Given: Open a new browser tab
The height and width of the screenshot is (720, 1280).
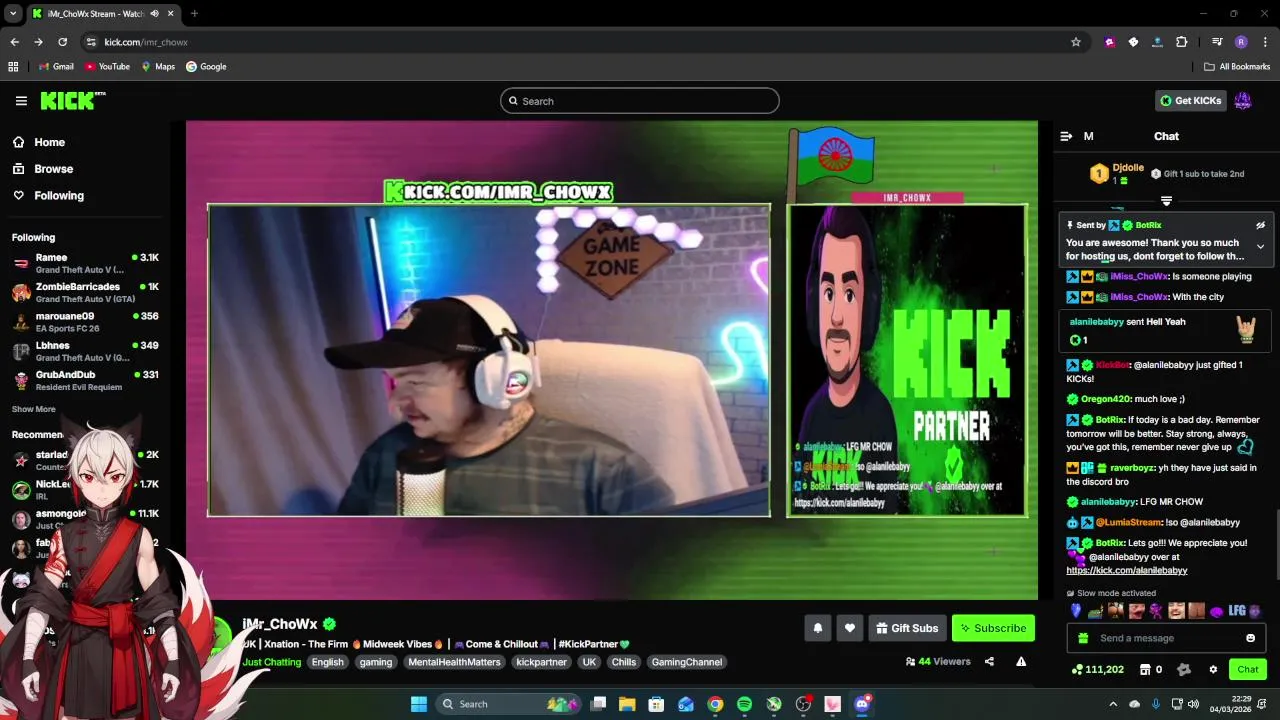Looking at the screenshot, I should coord(194,14).
